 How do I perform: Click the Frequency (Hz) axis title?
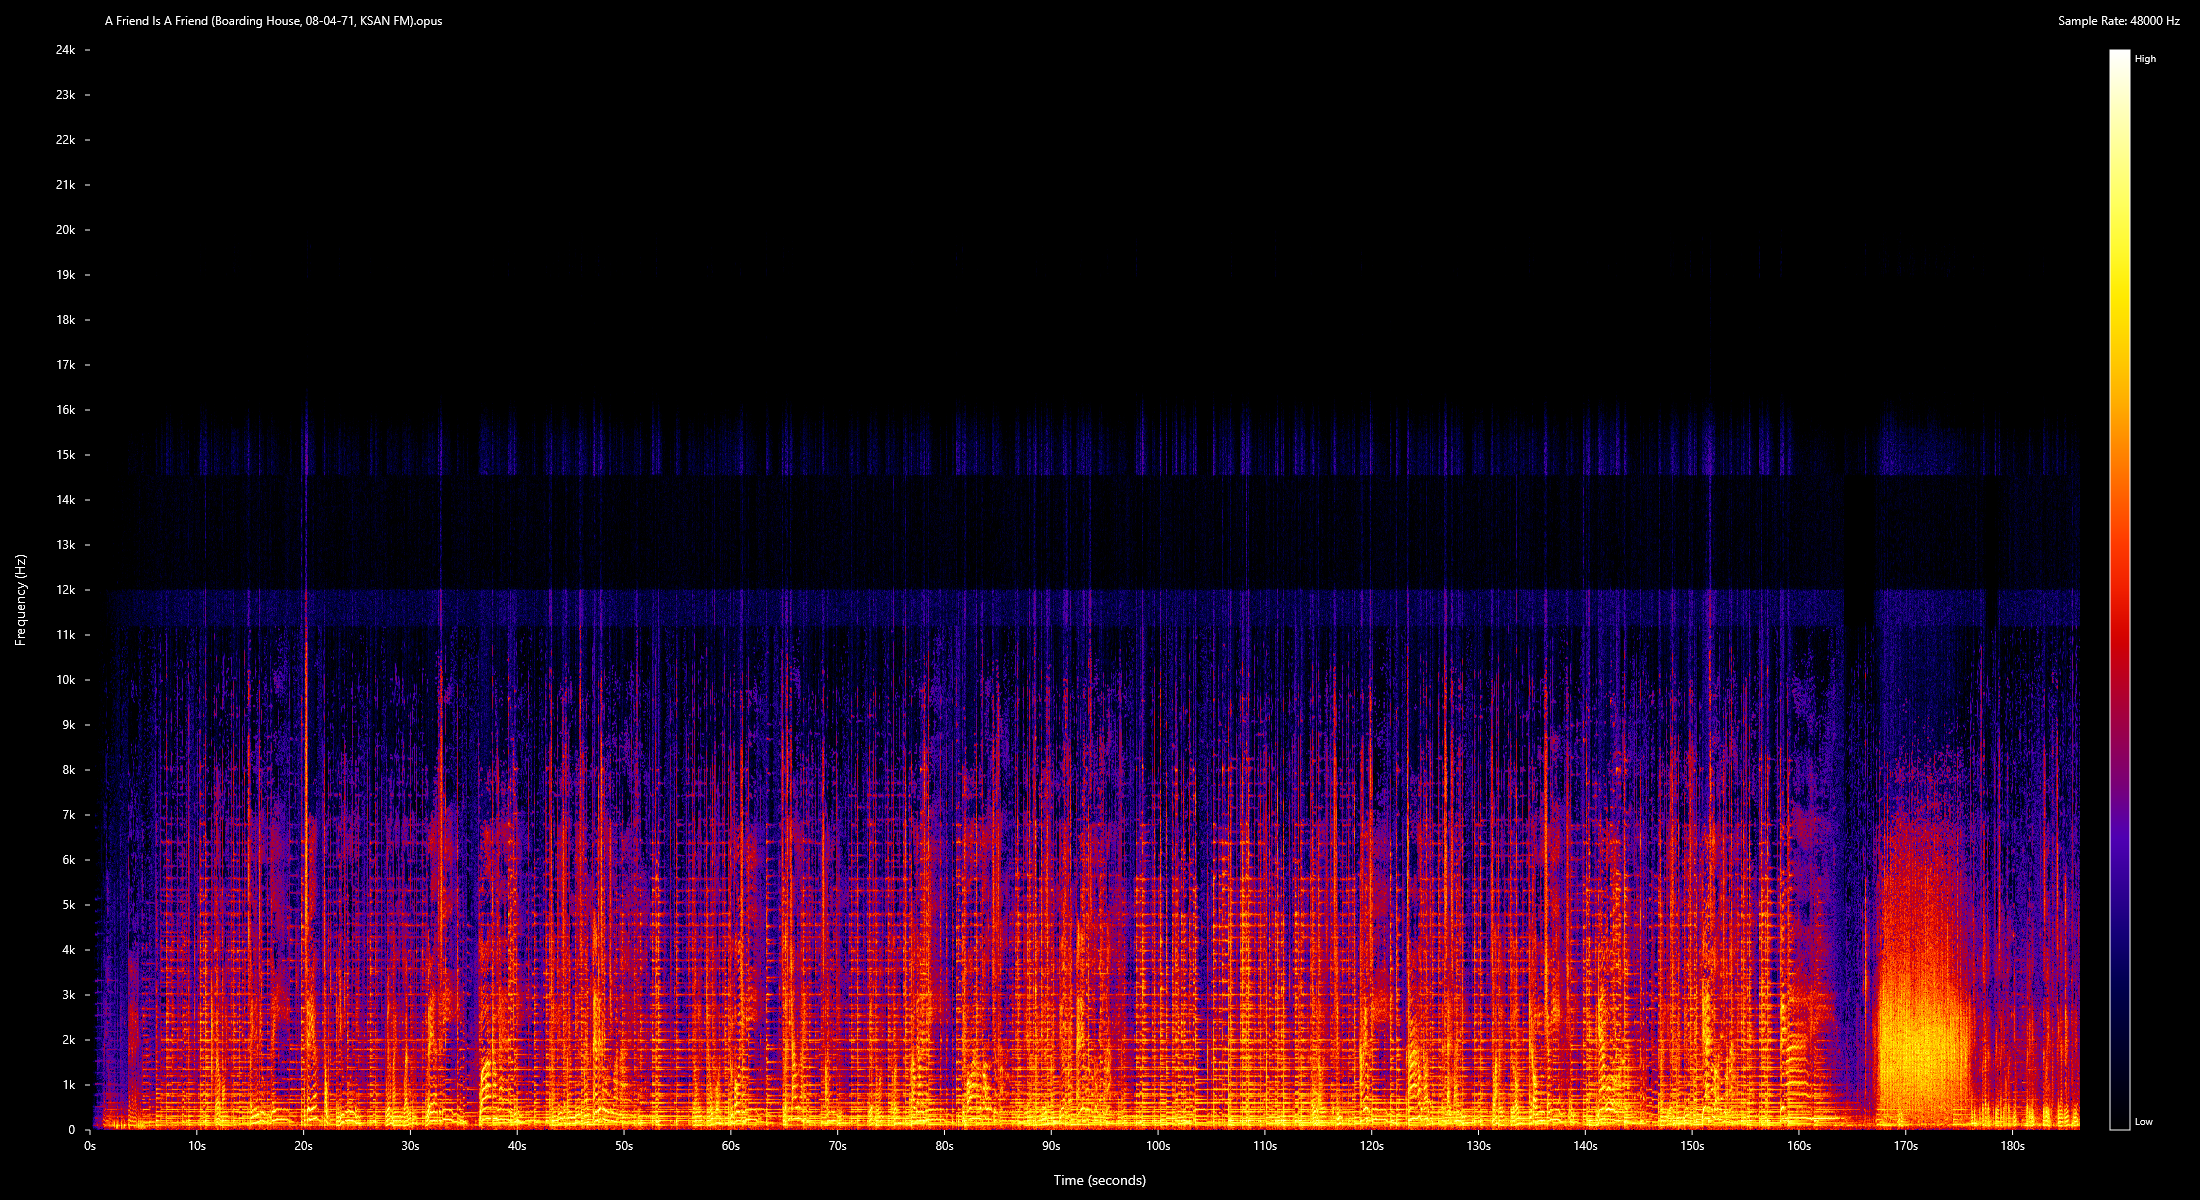(20, 600)
